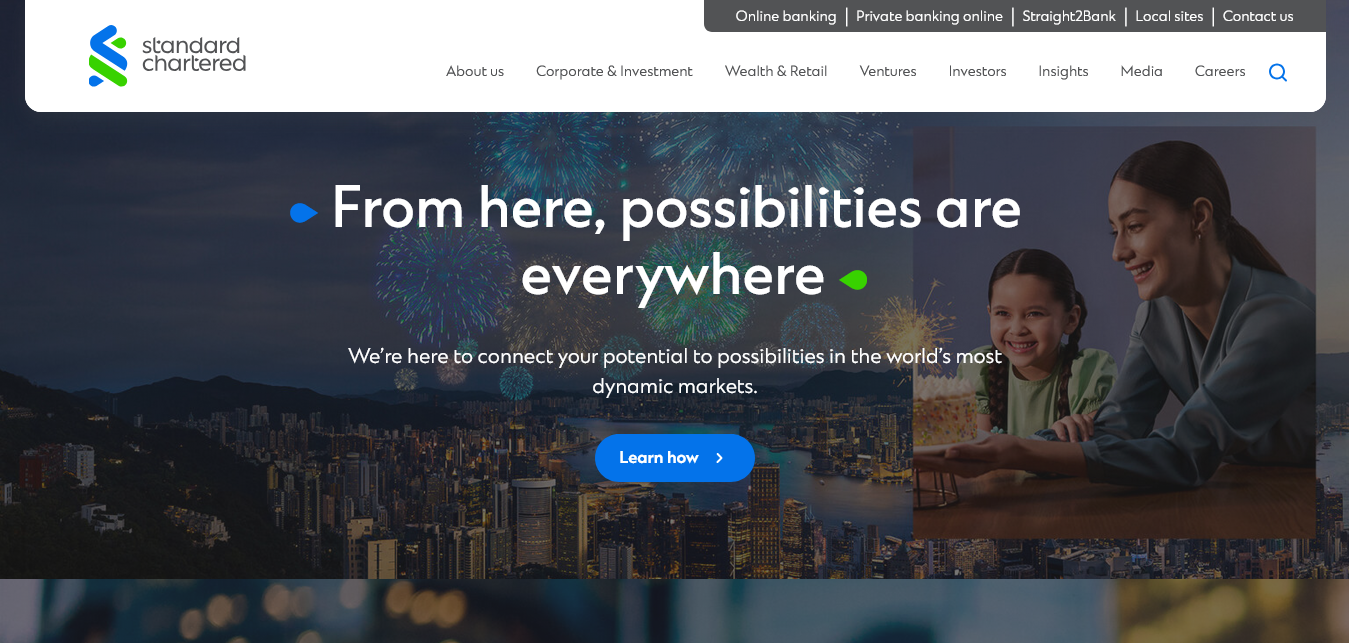Viewport: 1349px width, 643px height.
Task: Expand the Wealth & Retail menu
Action: point(776,71)
